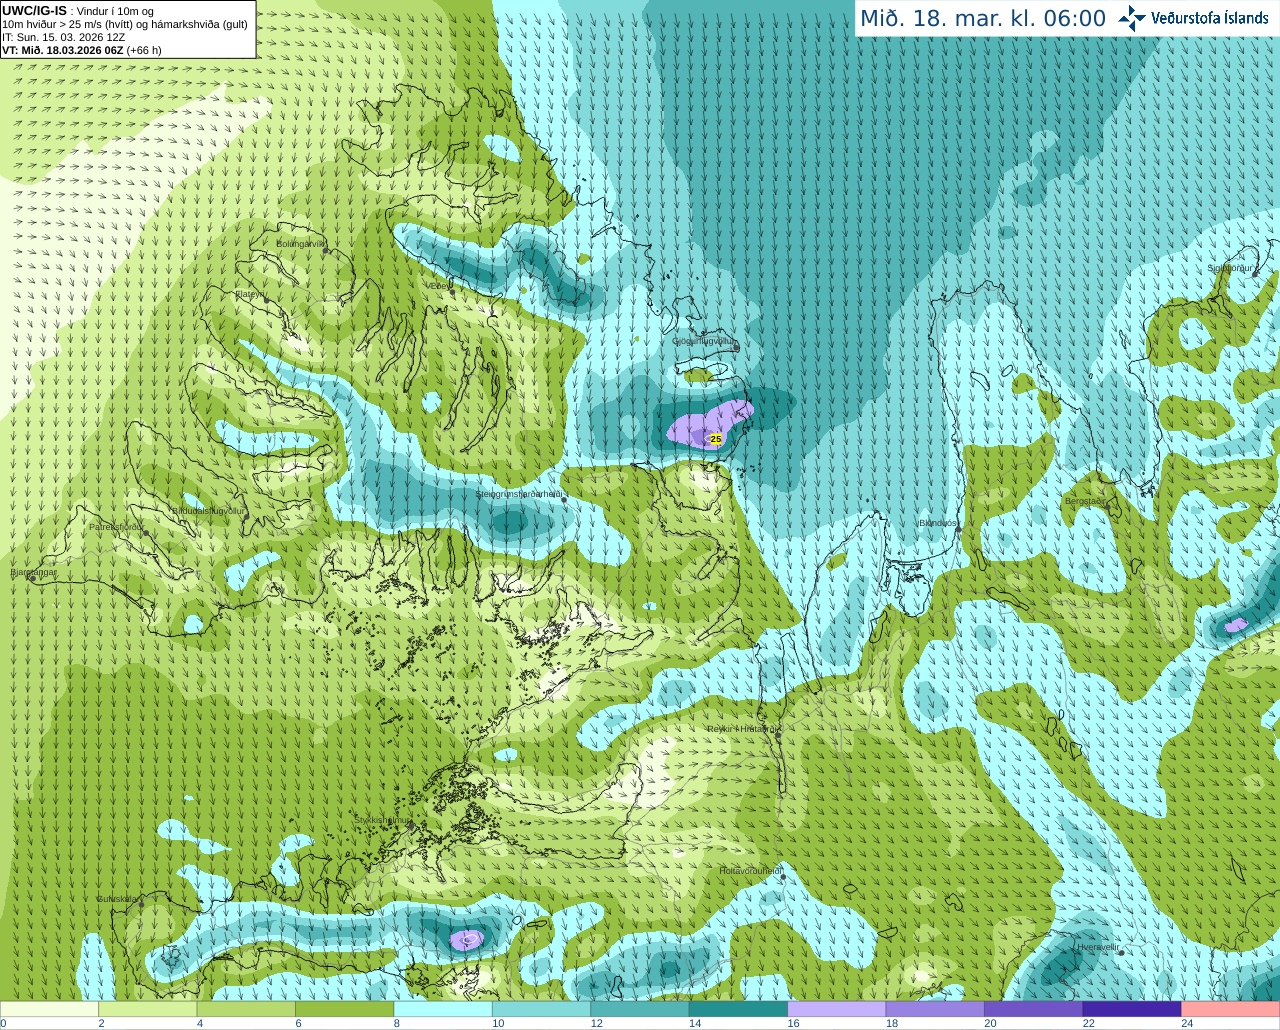
Task: Click the IT: Sun. 15. 03. 2026 12Z line
Action: pos(63,37)
